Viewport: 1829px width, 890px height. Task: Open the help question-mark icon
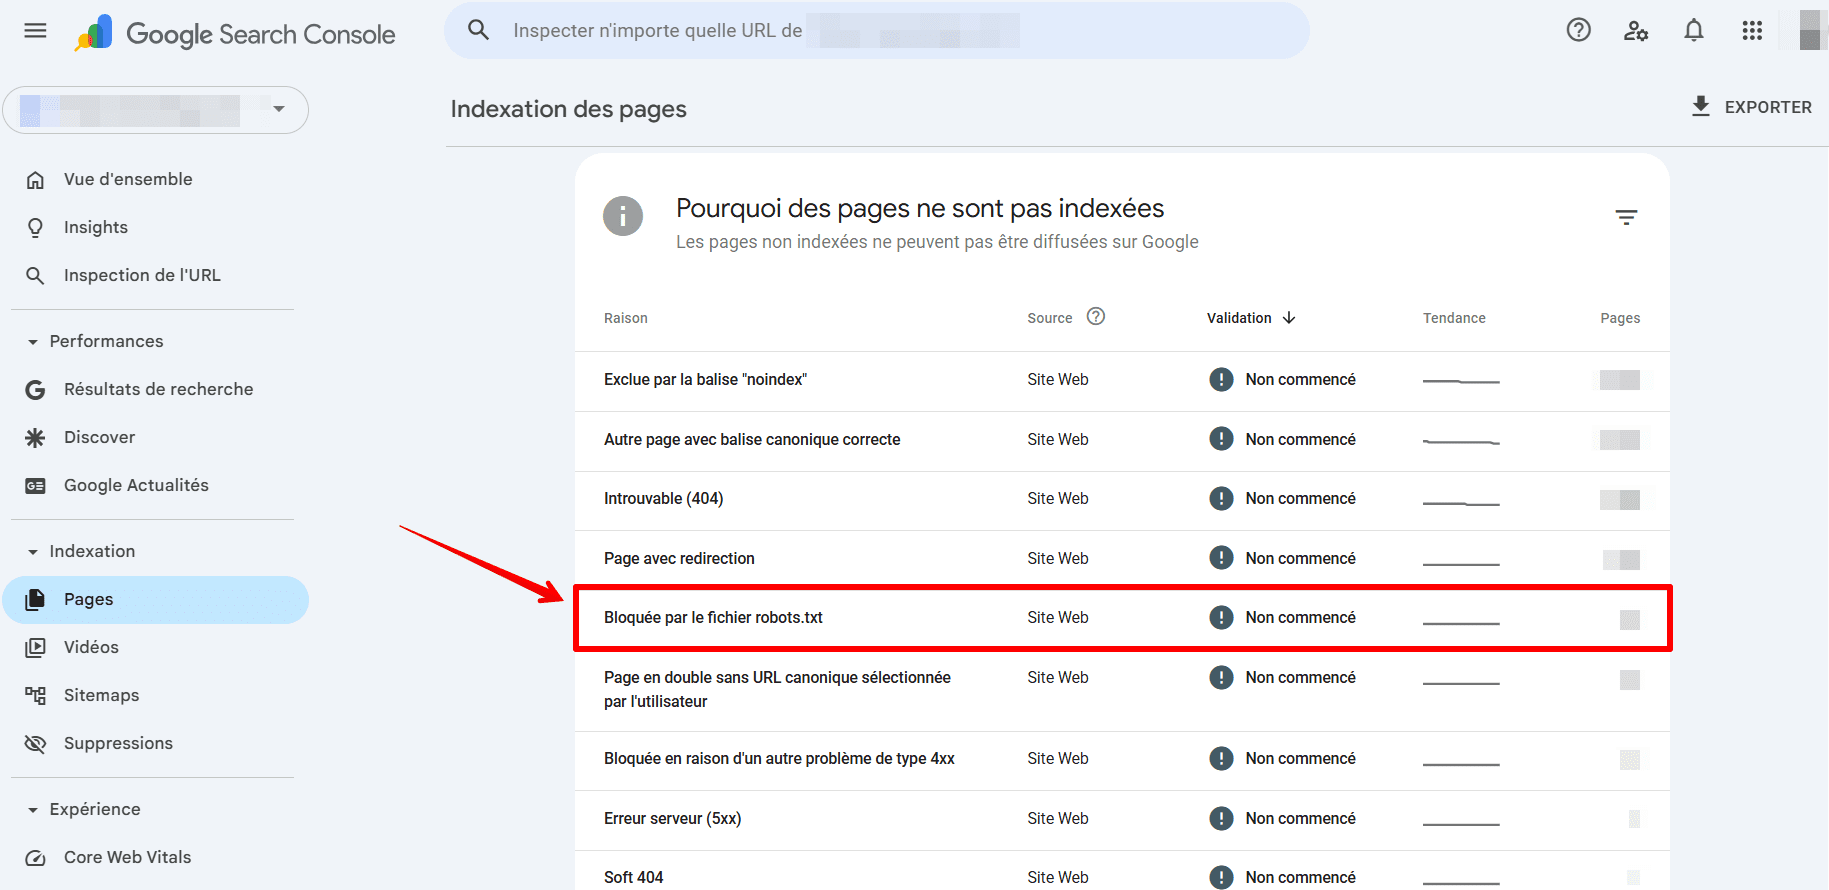(1578, 30)
